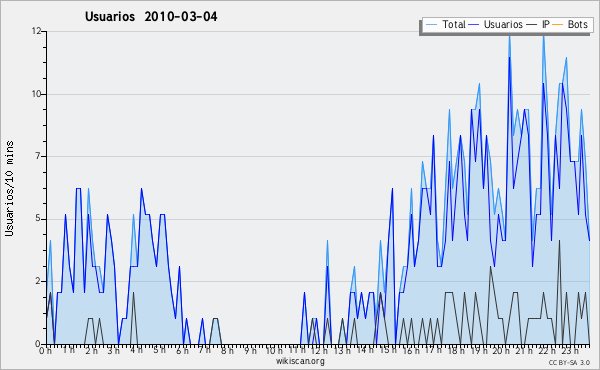This screenshot has height=370, width=600.
Task: Select the 'IP' legend entry
Action: click(x=538, y=24)
